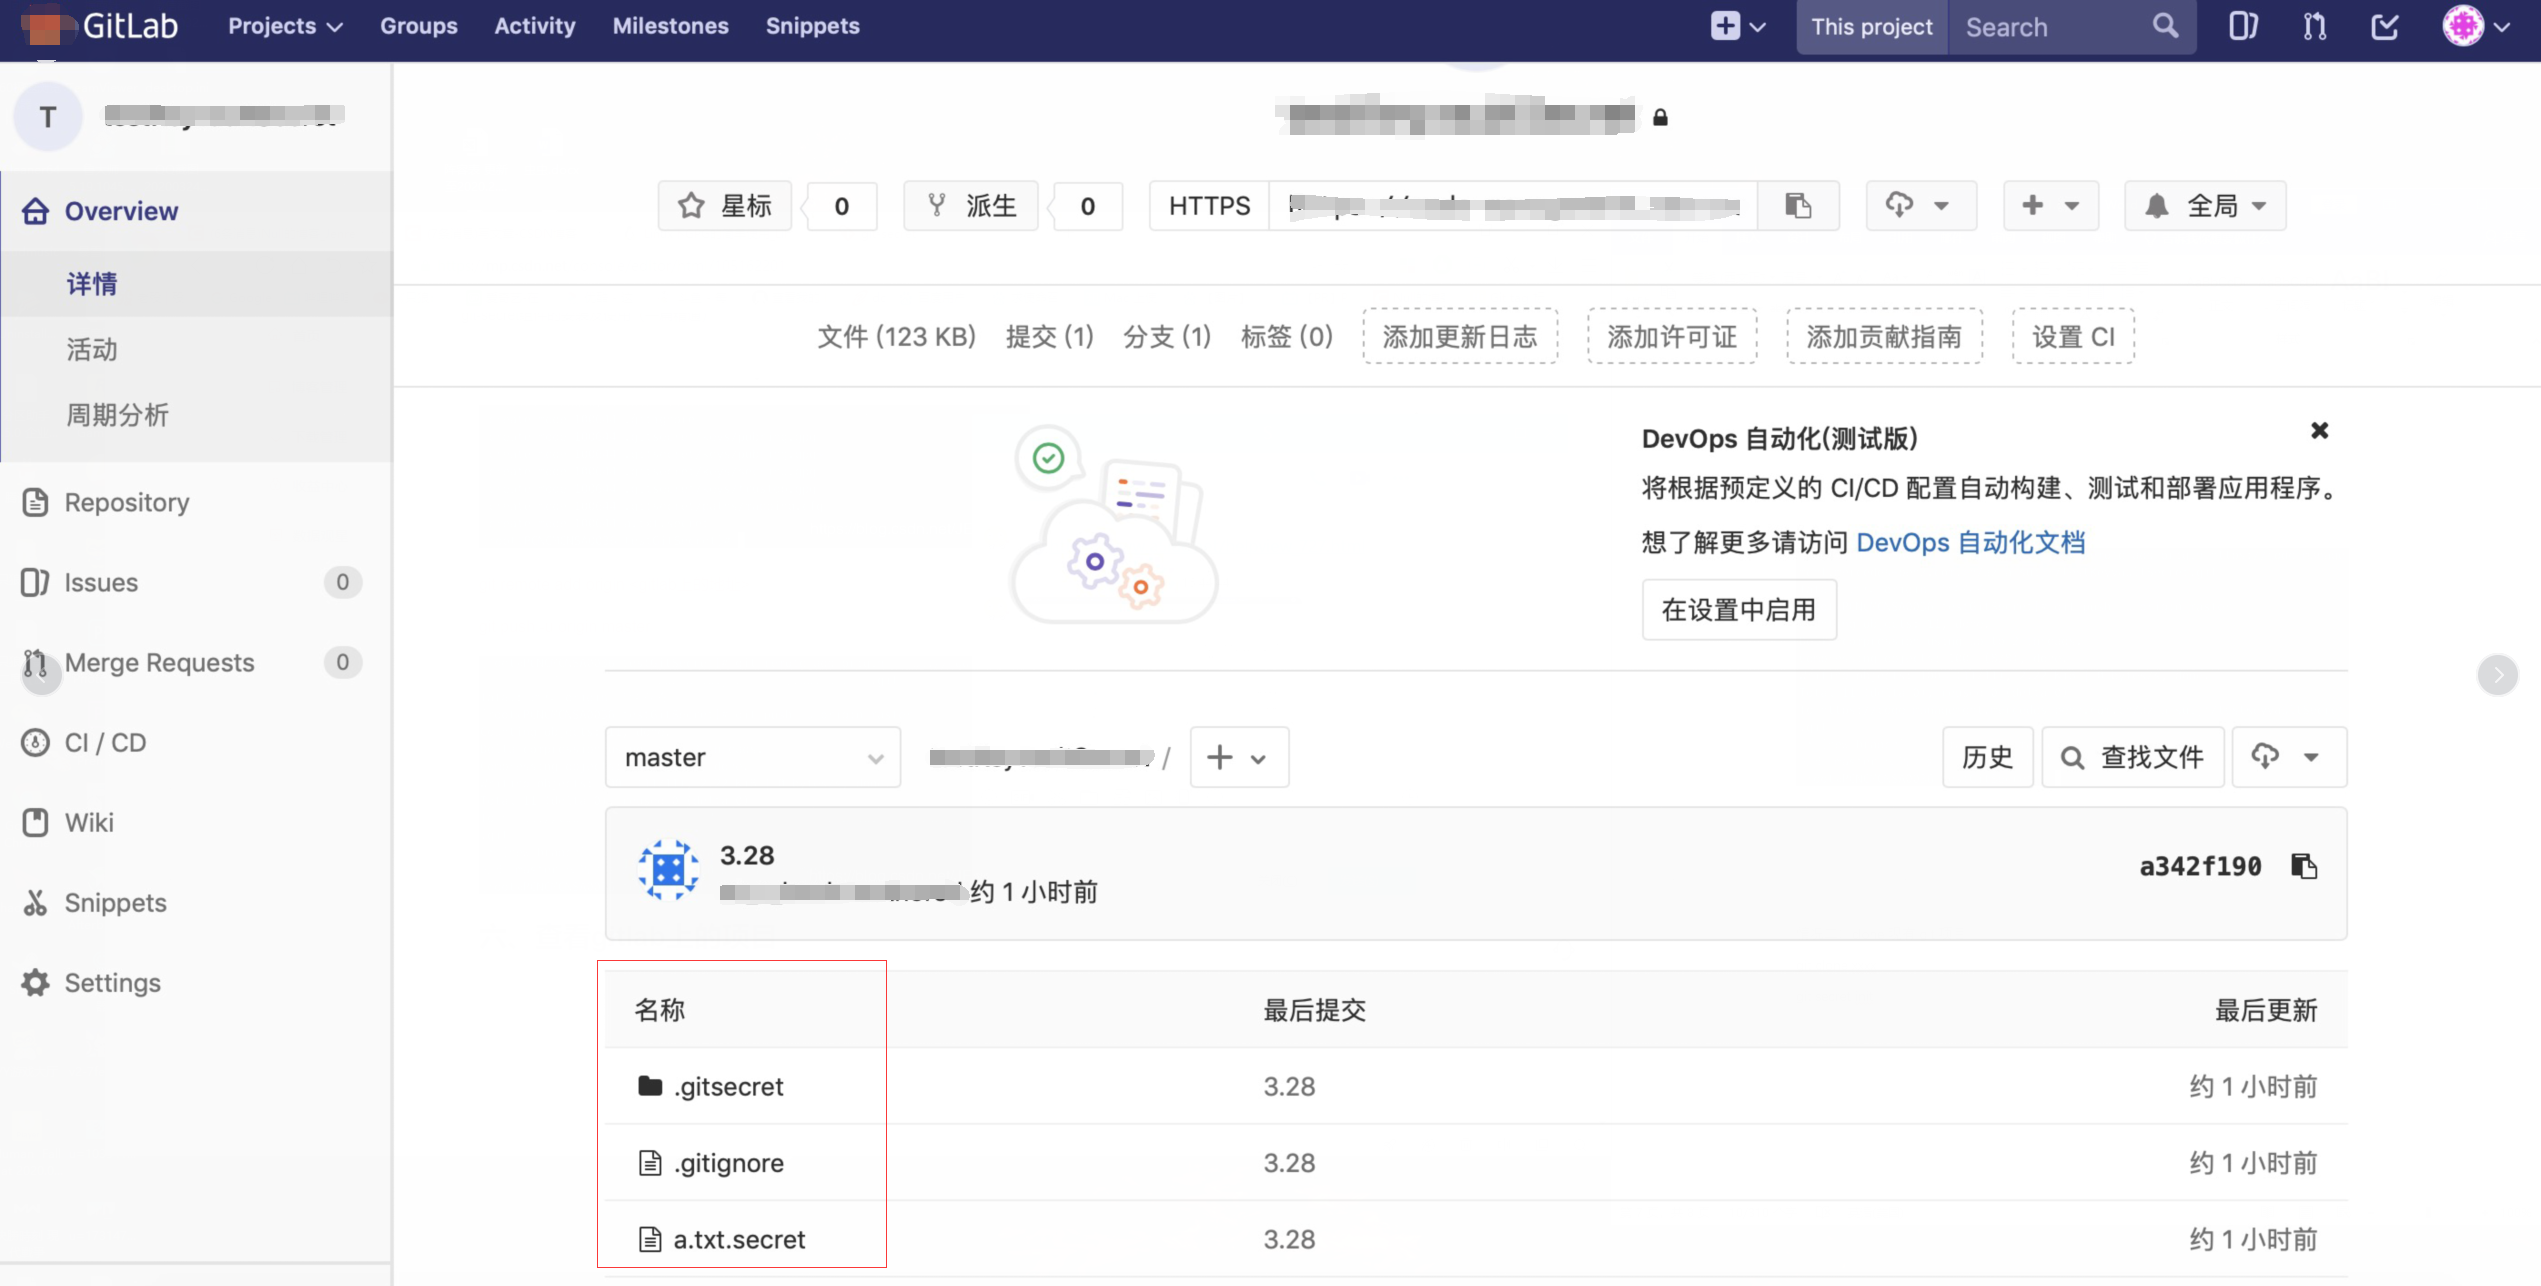The width and height of the screenshot is (2541, 1286).
Task: Click the 在设置中启用 button
Action: click(x=1739, y=609)
